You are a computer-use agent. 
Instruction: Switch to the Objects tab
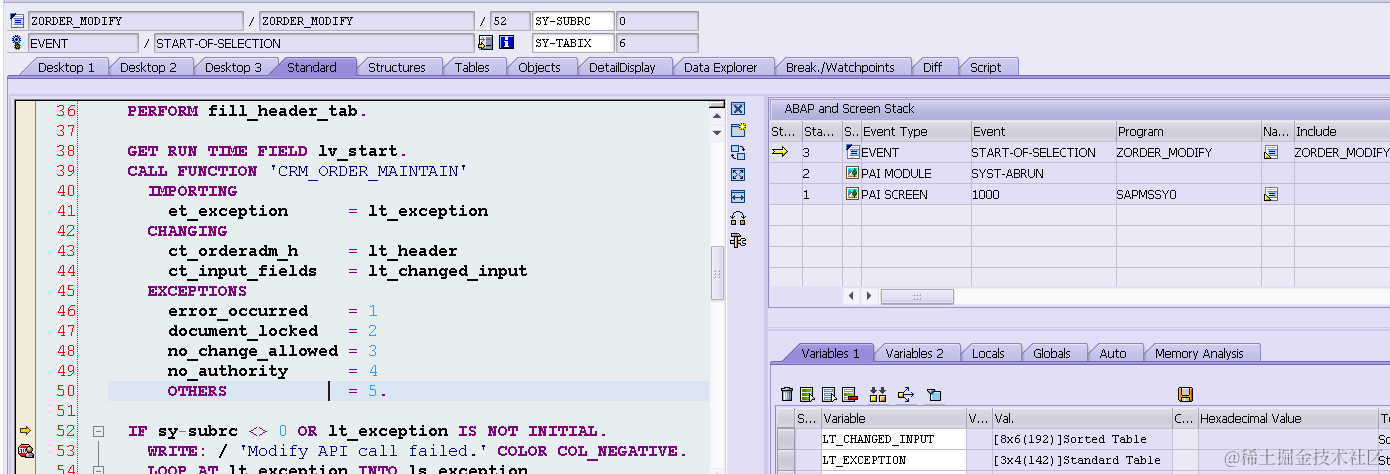pyautogui.click(x=539, y=67)
